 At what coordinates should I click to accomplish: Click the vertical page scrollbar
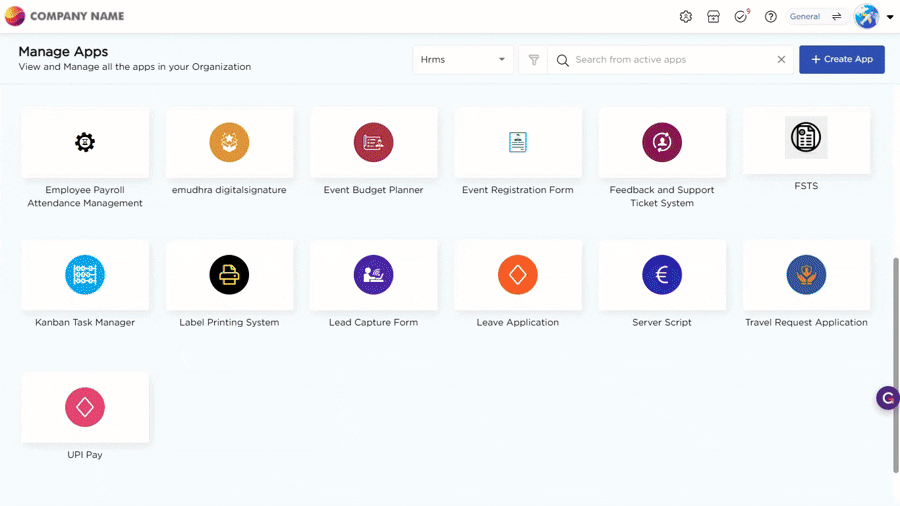tap(895, 365)
